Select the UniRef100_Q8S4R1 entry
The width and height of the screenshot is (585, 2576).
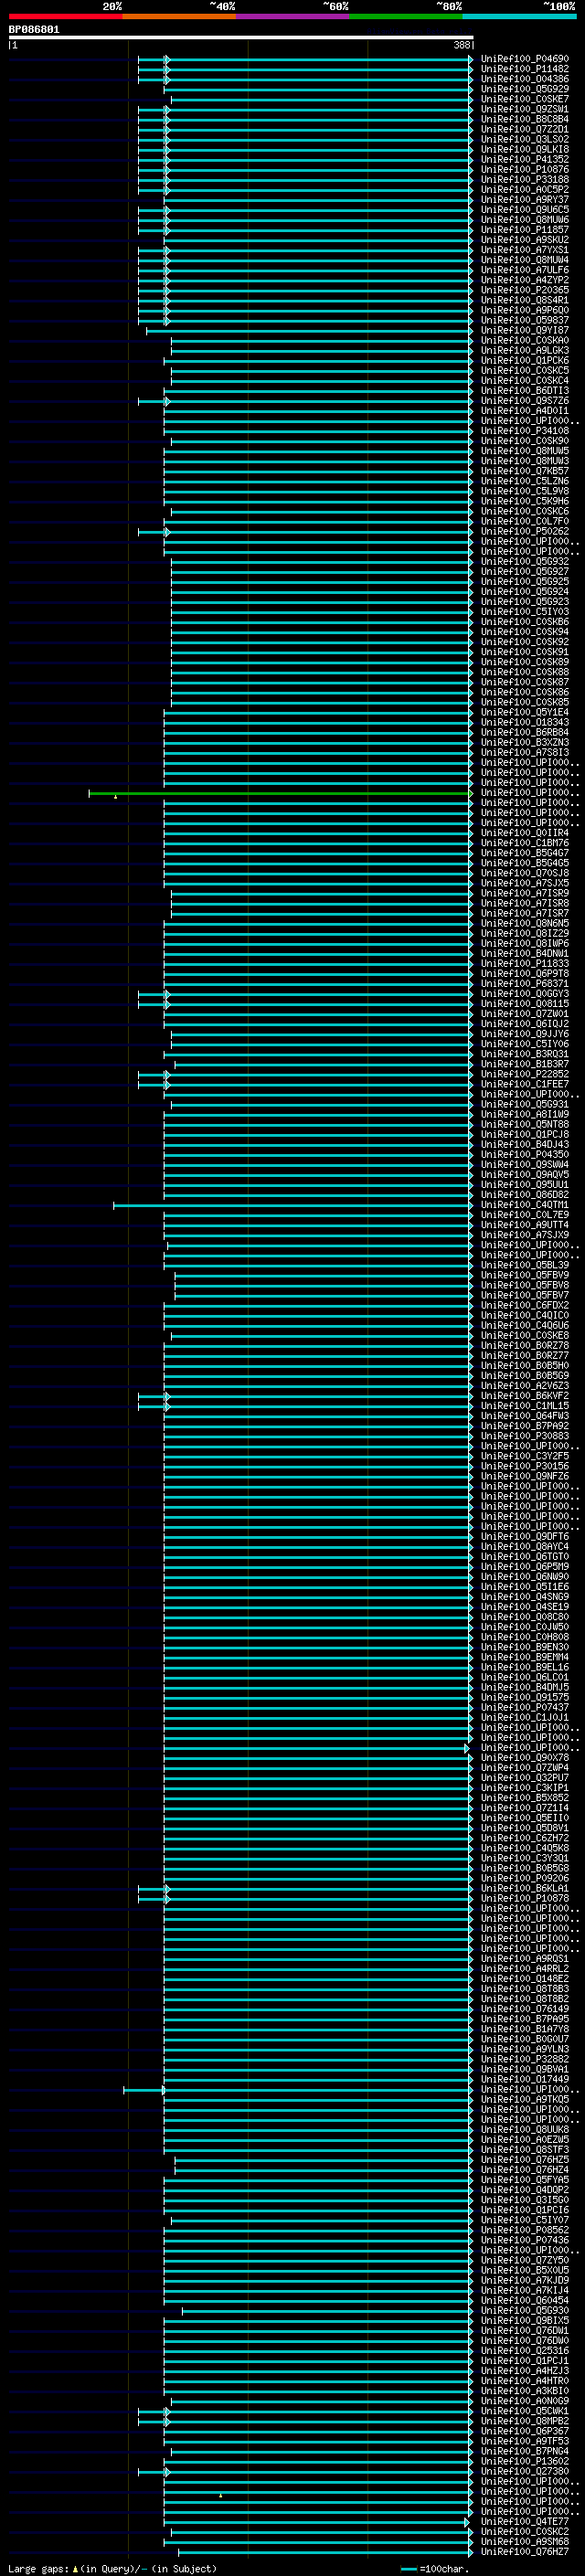pos(525,300)
